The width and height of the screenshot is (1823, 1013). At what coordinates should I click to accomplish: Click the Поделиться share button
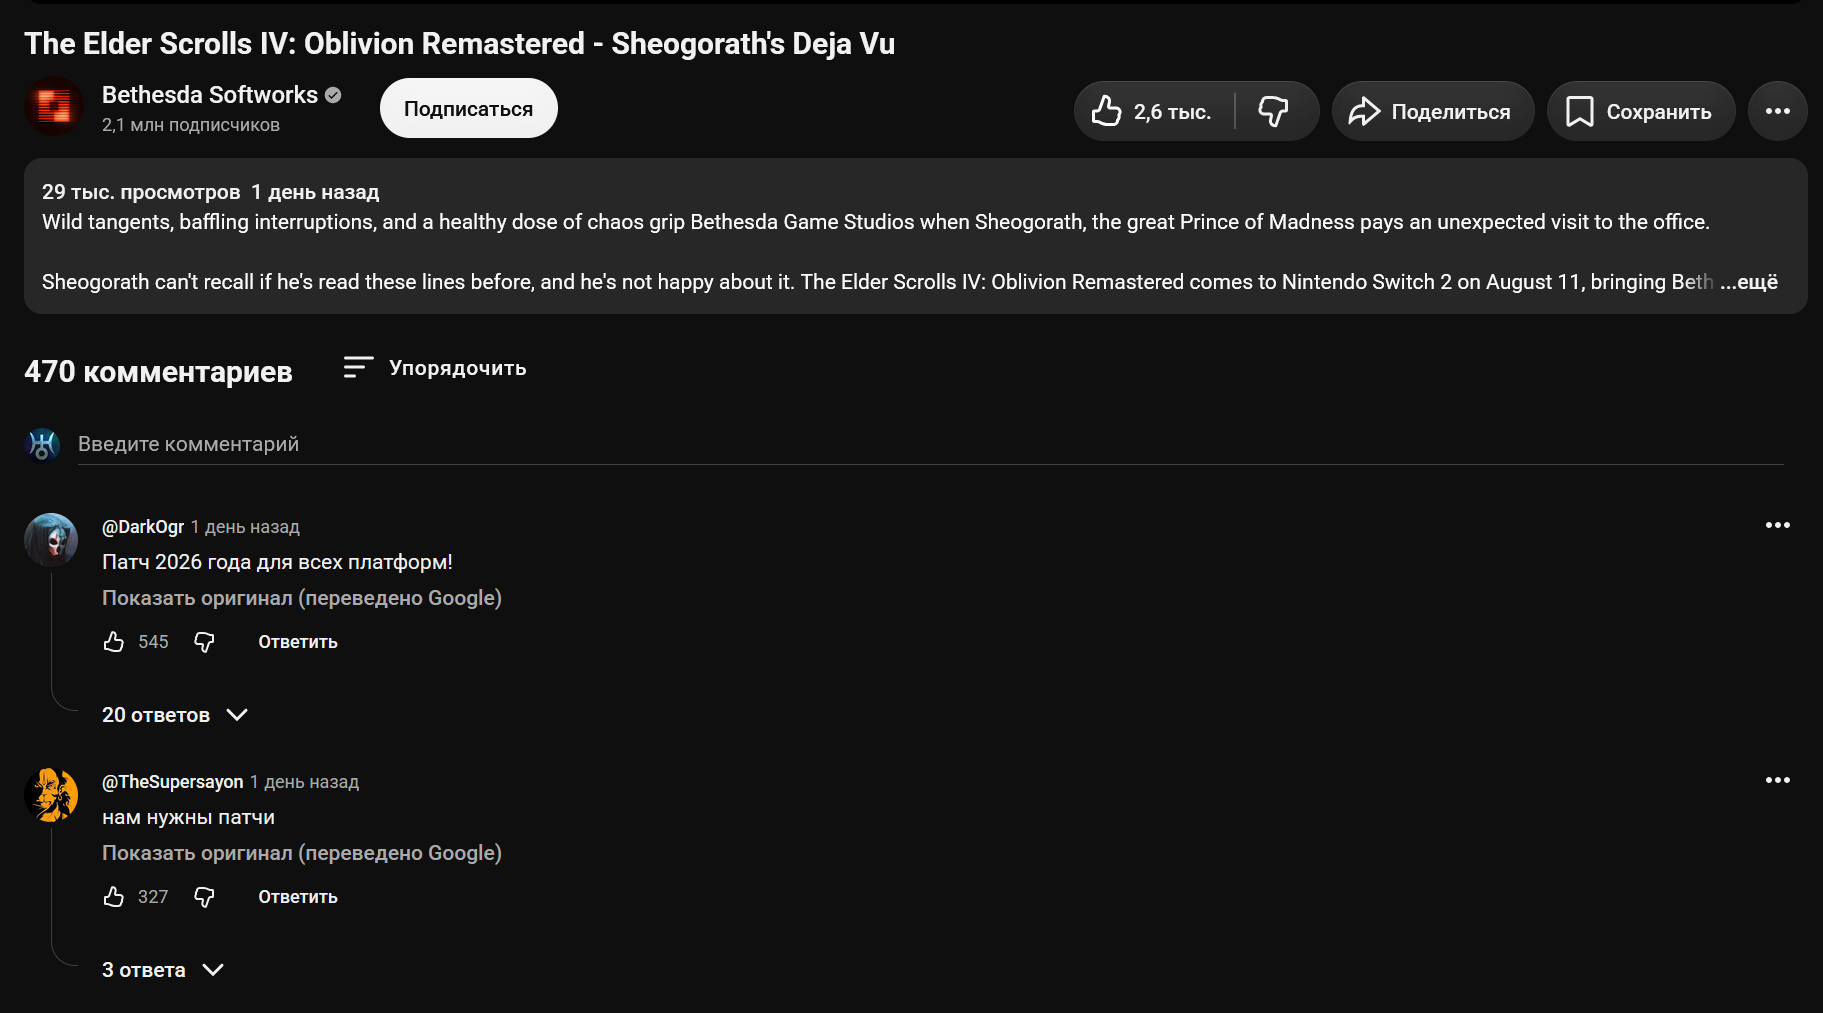point(1432,111)
